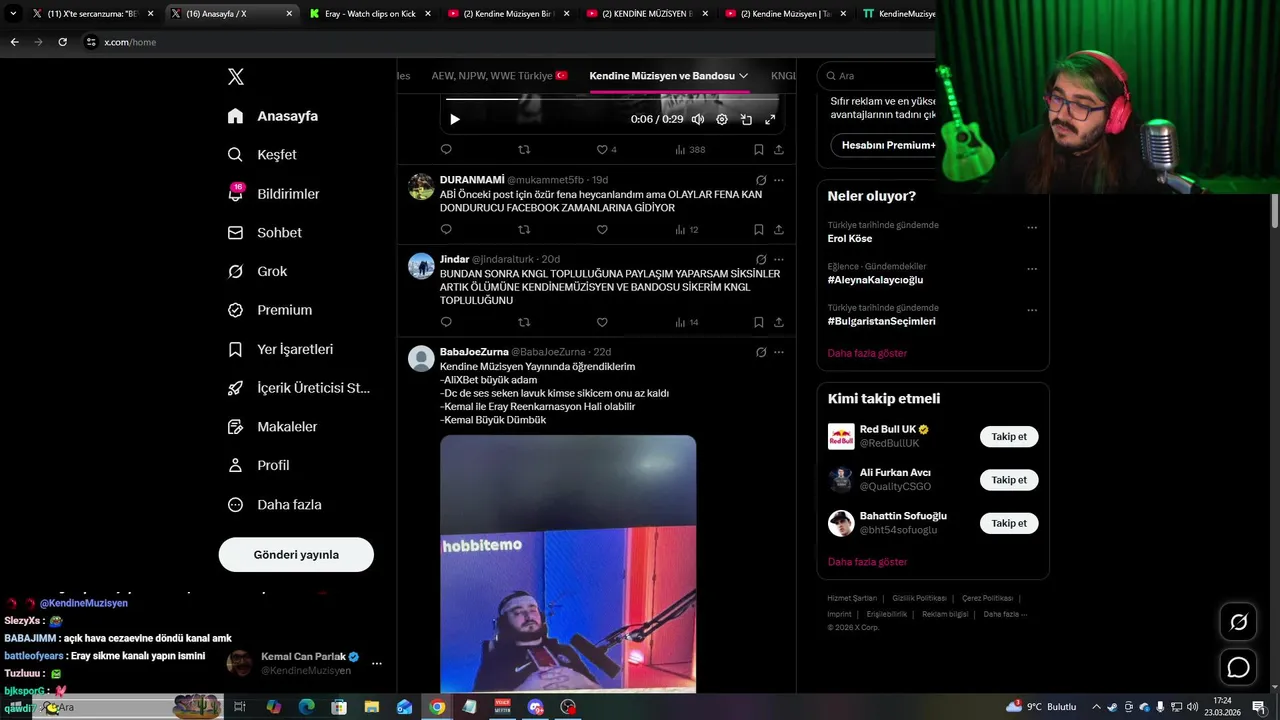Open the Daha fazla sidebar menu
The width and height of the screenshot is (1280, 720).
point(274,505)
